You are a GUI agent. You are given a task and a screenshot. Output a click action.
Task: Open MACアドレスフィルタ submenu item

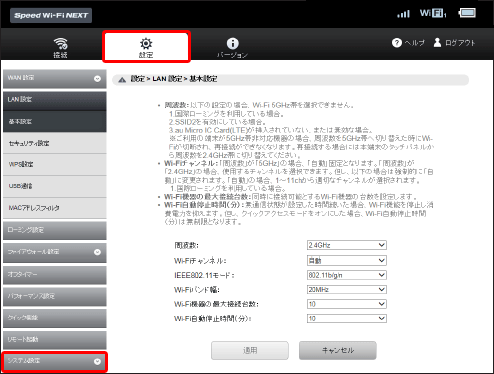(x=55, y=208)
